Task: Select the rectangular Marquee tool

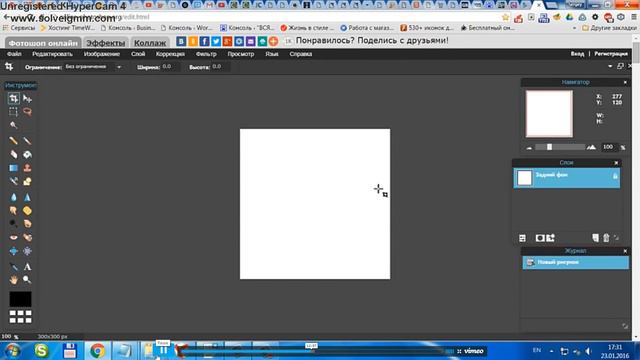Action: (x=13, y=111)
